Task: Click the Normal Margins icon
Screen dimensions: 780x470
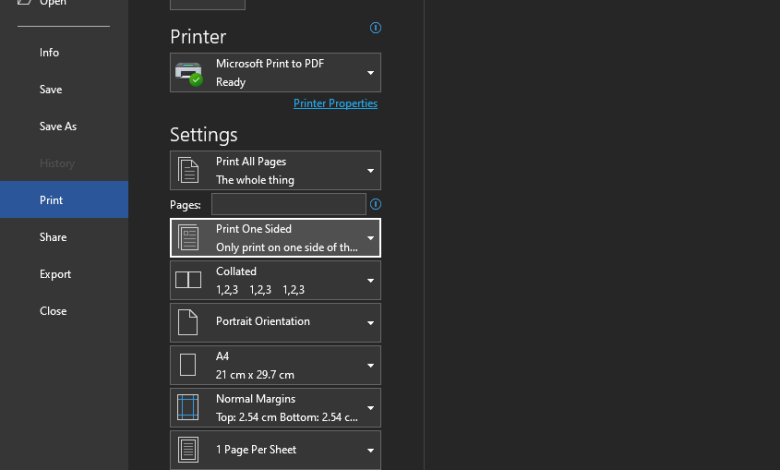Action: point(188,407)
